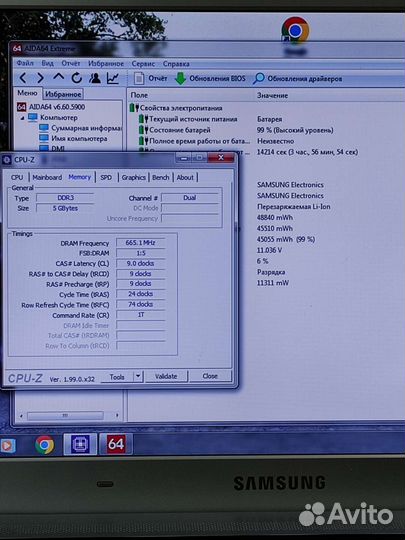Open the media player taskbar icon
Screen dimensions: 405x540
(x=7, y=446)
